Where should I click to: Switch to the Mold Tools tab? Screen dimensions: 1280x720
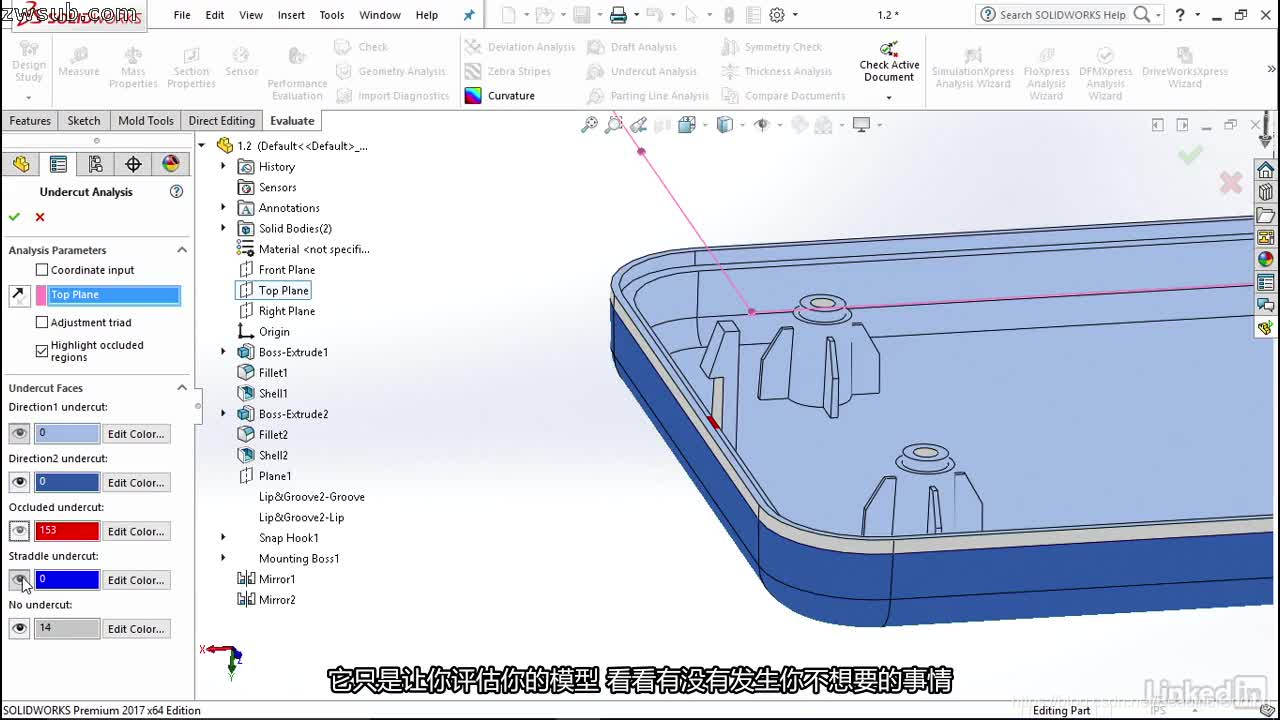click(x=146, y=121)
